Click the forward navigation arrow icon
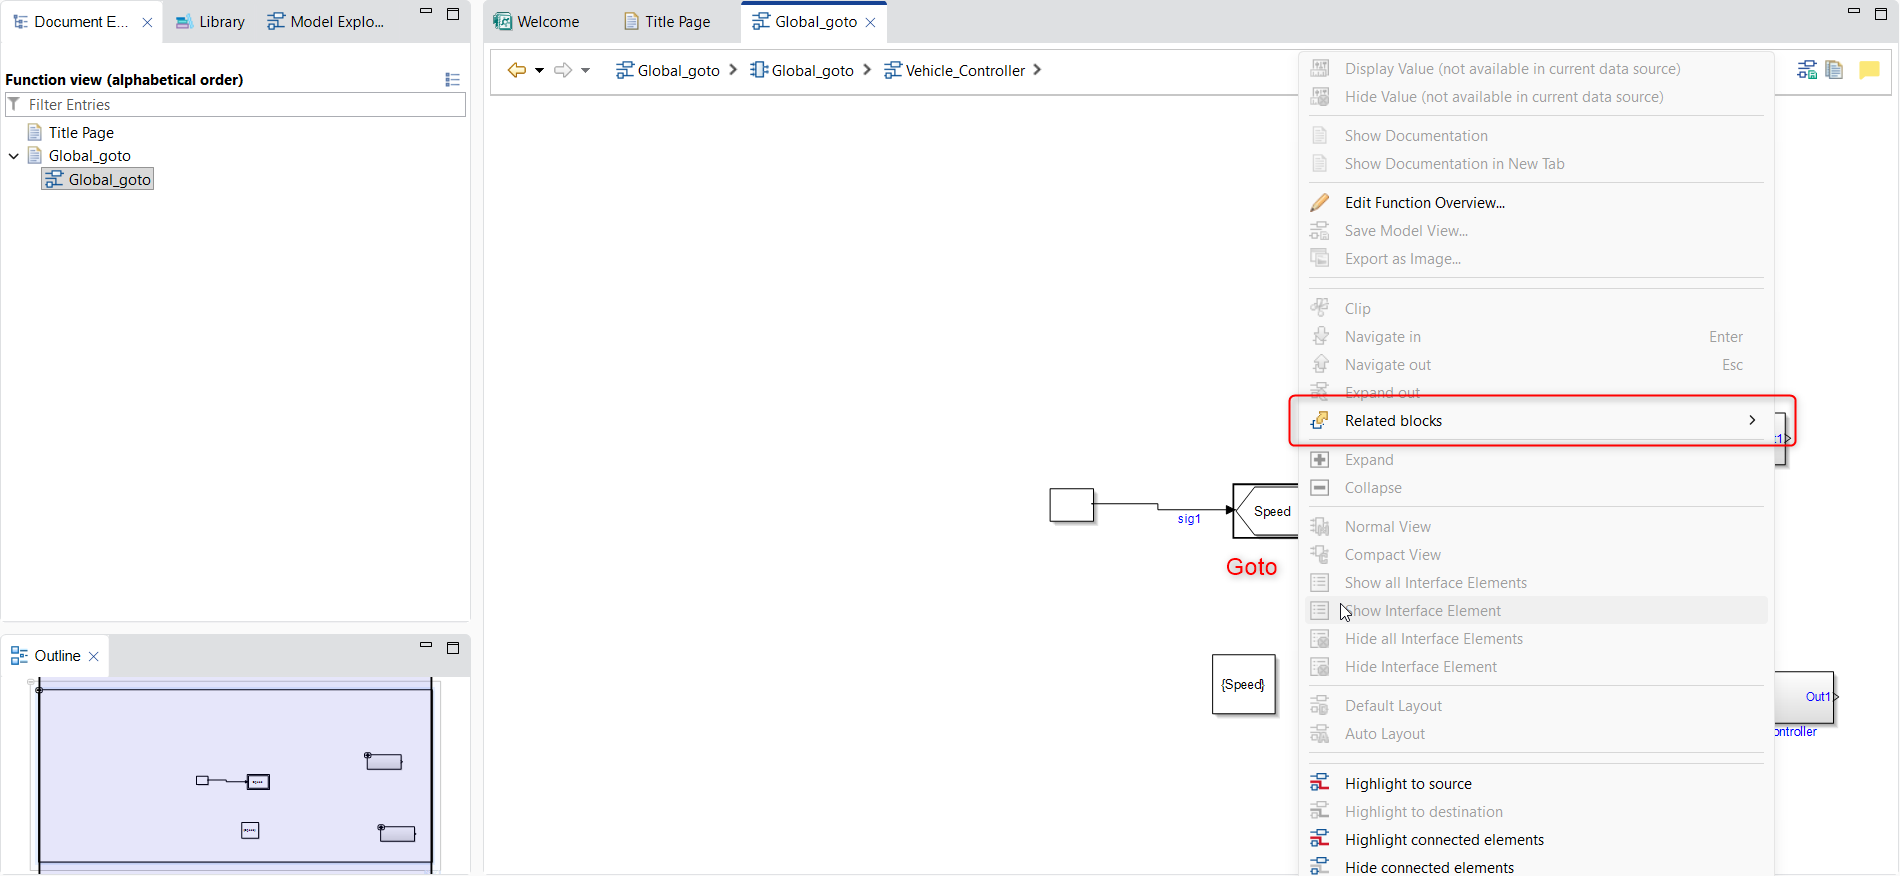 click(563, 70)
